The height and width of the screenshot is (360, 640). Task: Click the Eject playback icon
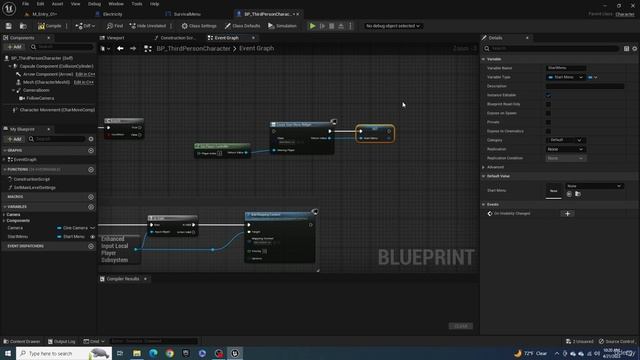[x=341, y=26]
